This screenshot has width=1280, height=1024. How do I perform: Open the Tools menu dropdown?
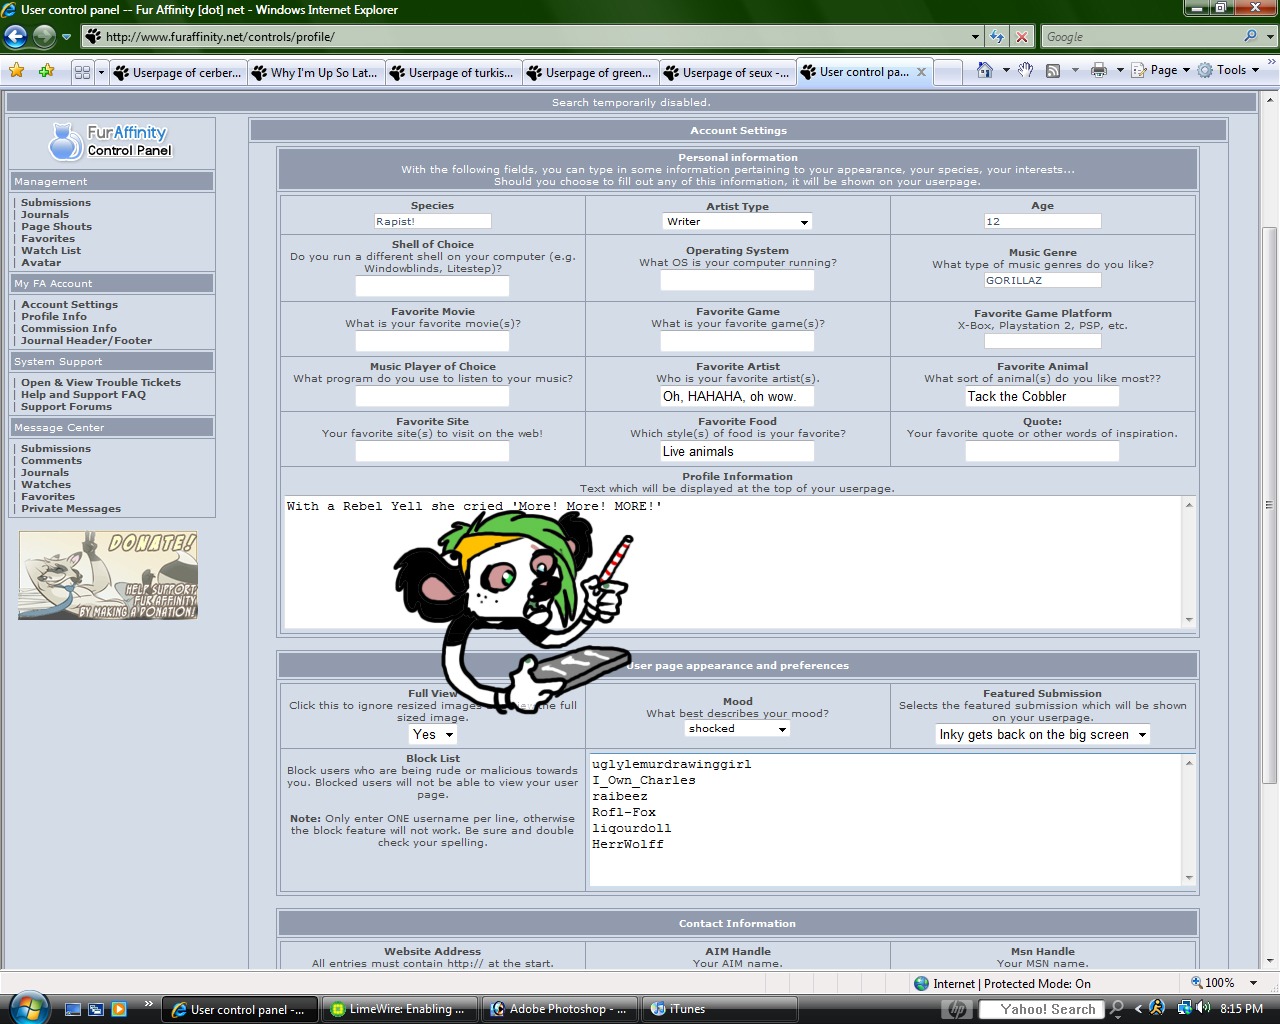(x=1230, y=71)
